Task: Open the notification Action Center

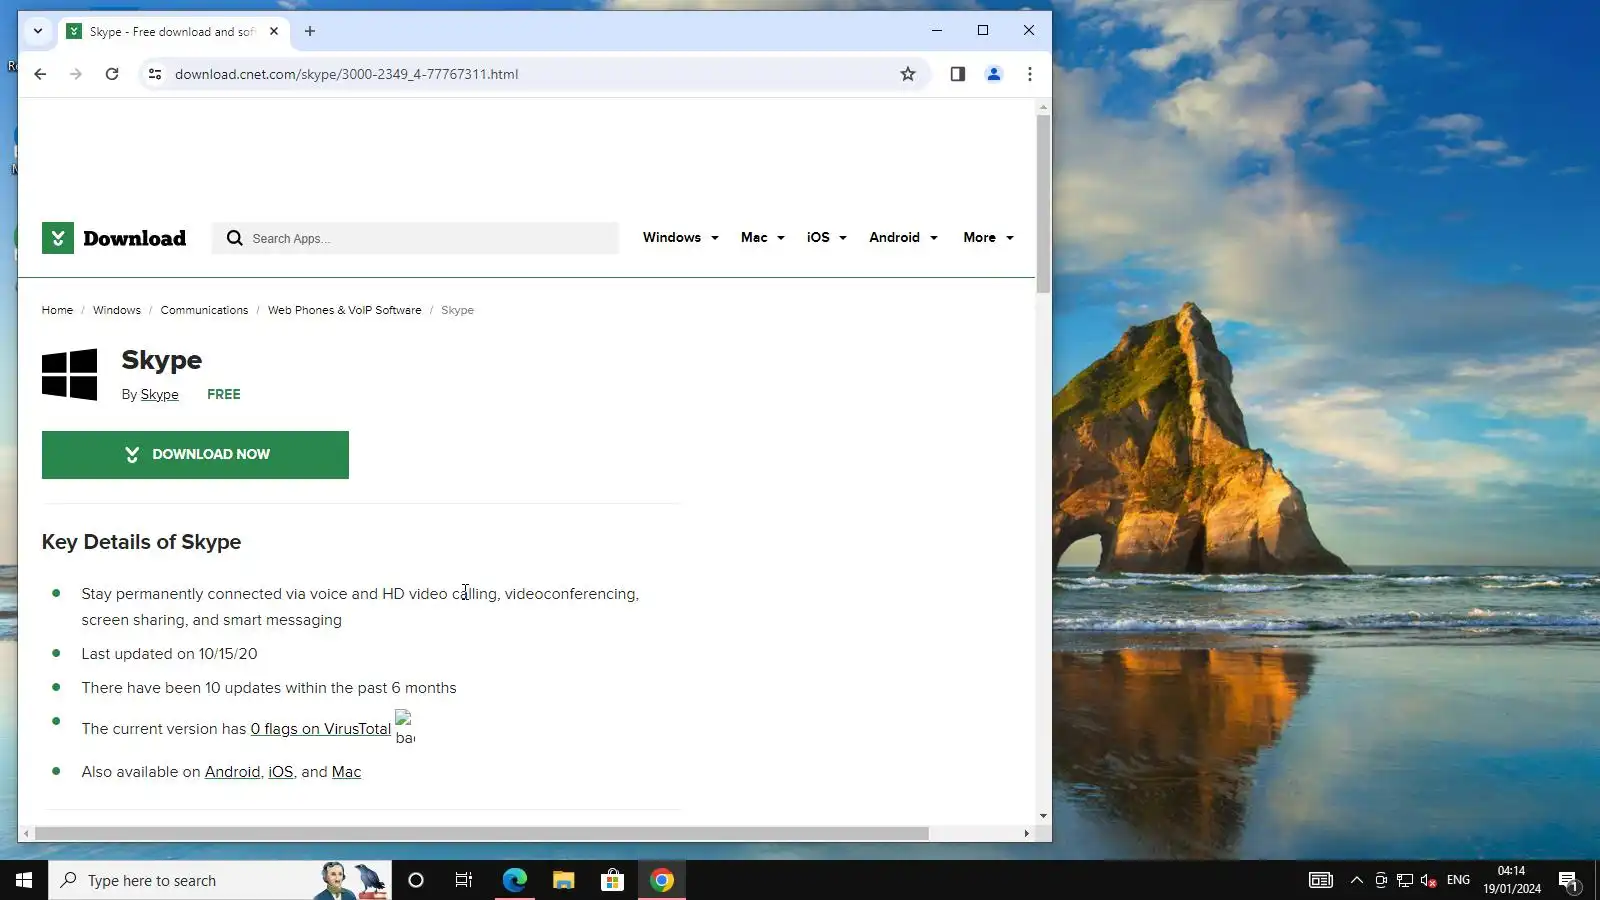Action: [1569, 880]
